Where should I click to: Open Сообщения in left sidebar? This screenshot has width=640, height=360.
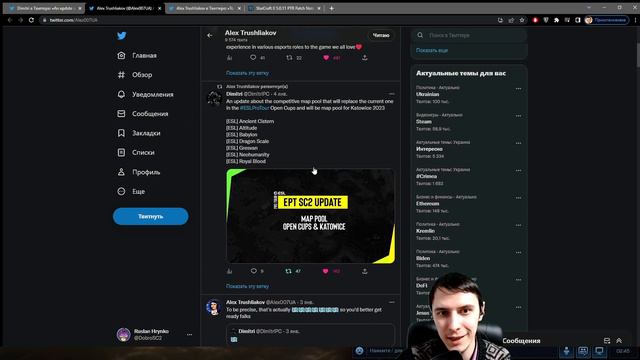[143, 113]
